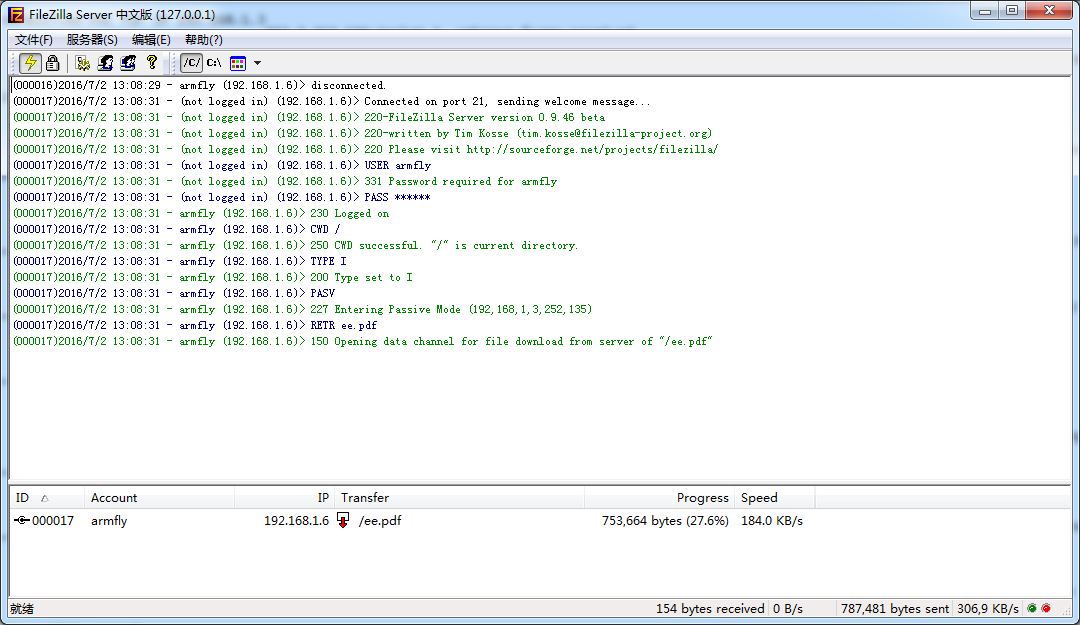Open the 帮助(?) menu
Viewport: 1080px width, 625px height.
coord(204,40)
